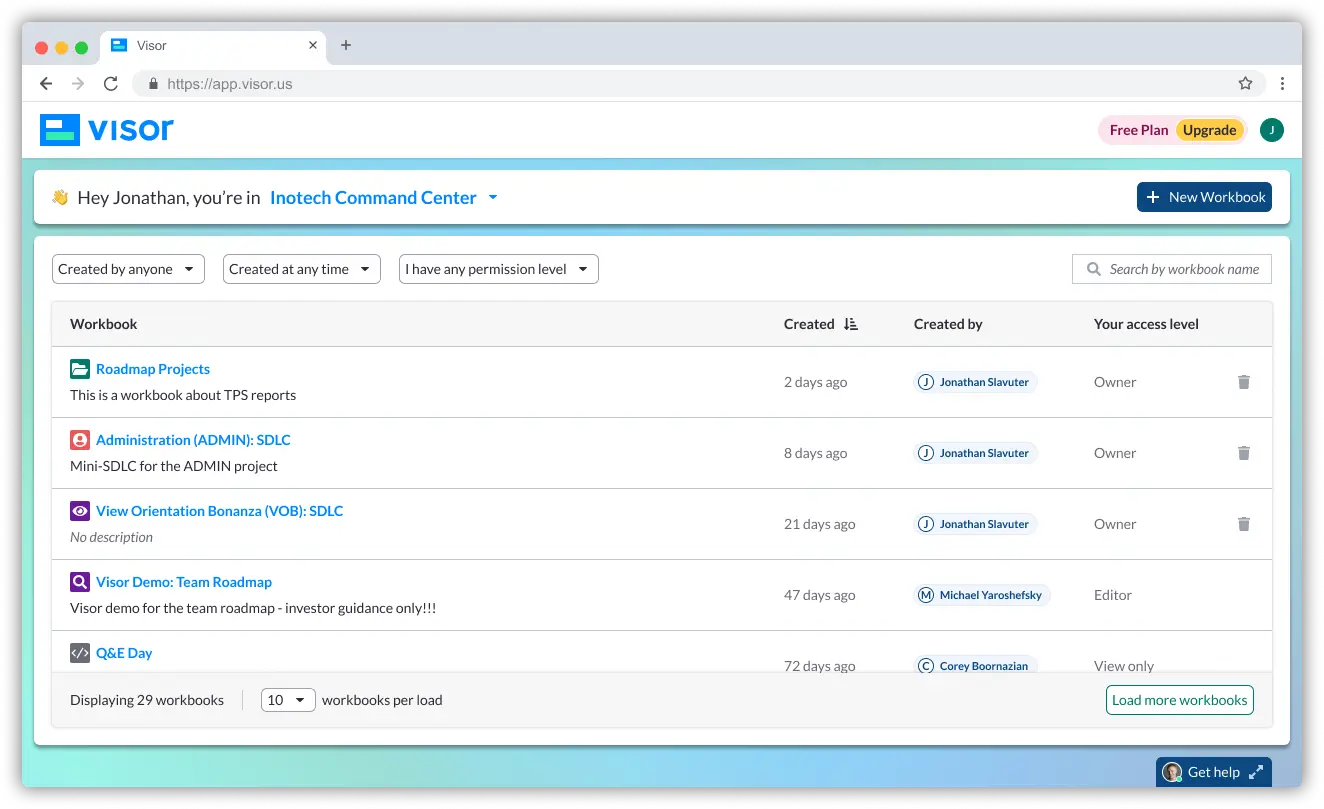
Task: Click the Inotech Command Center name
Action: tap(373, 198)
